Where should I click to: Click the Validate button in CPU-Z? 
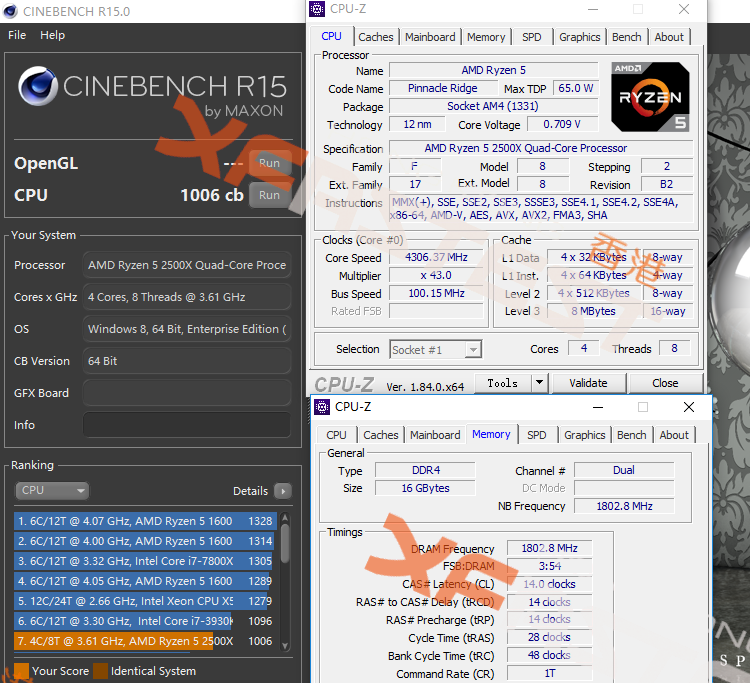(589, 383)
